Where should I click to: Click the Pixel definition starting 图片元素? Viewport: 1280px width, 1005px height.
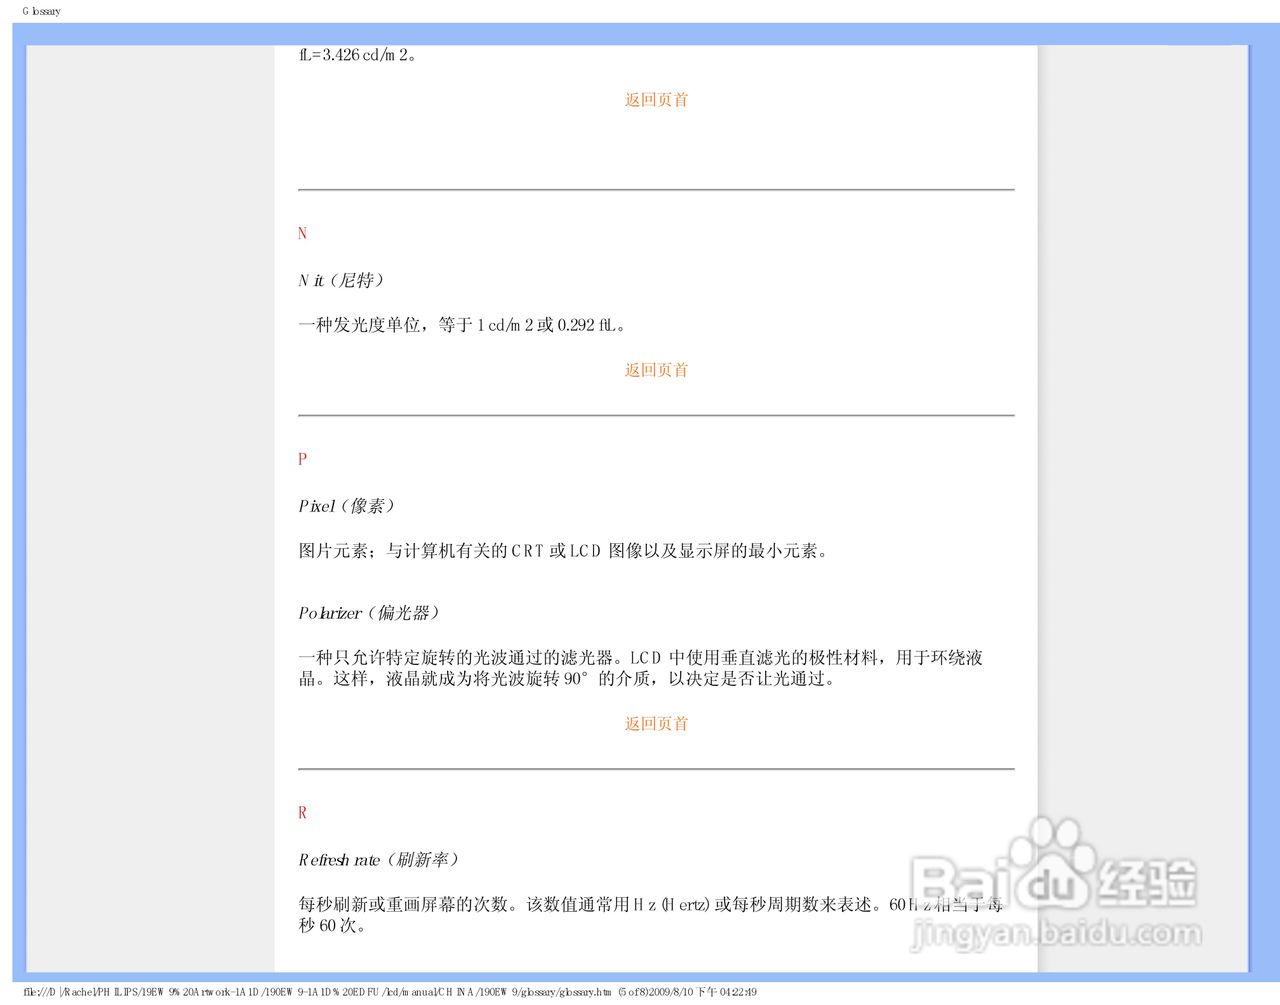(564, 551)
